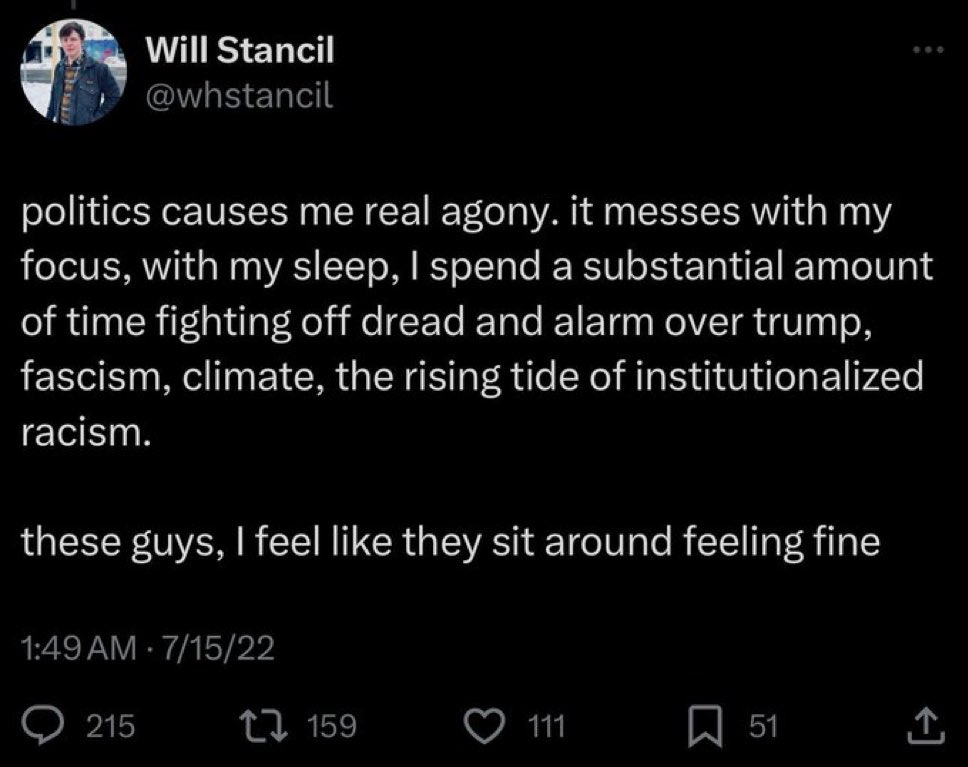Open Will Stancil's profile picture

[73, 72]
